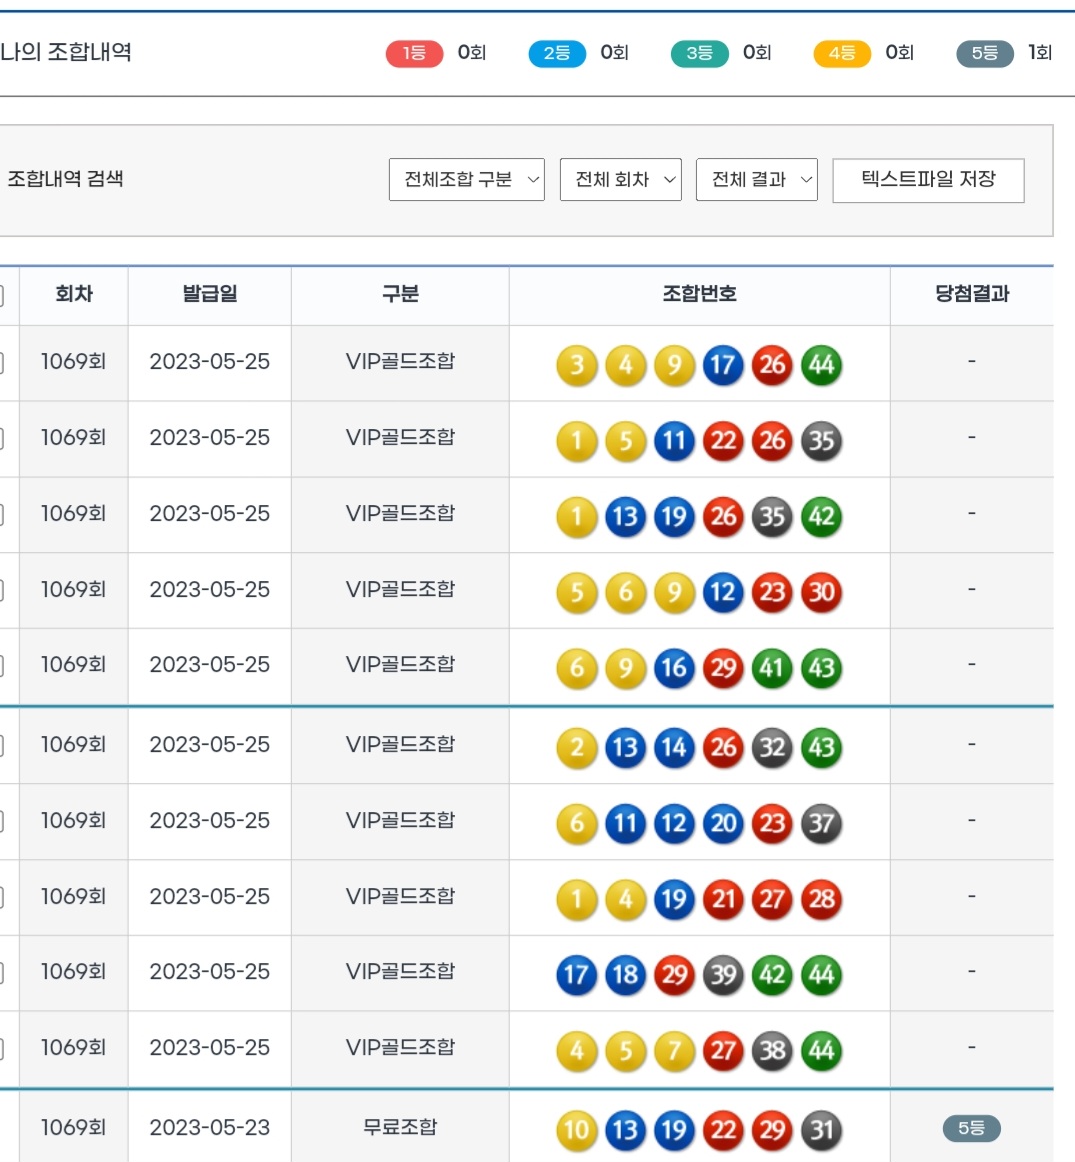
Task: Click the yellow 4등 rank badge
Action: (842, 53)
